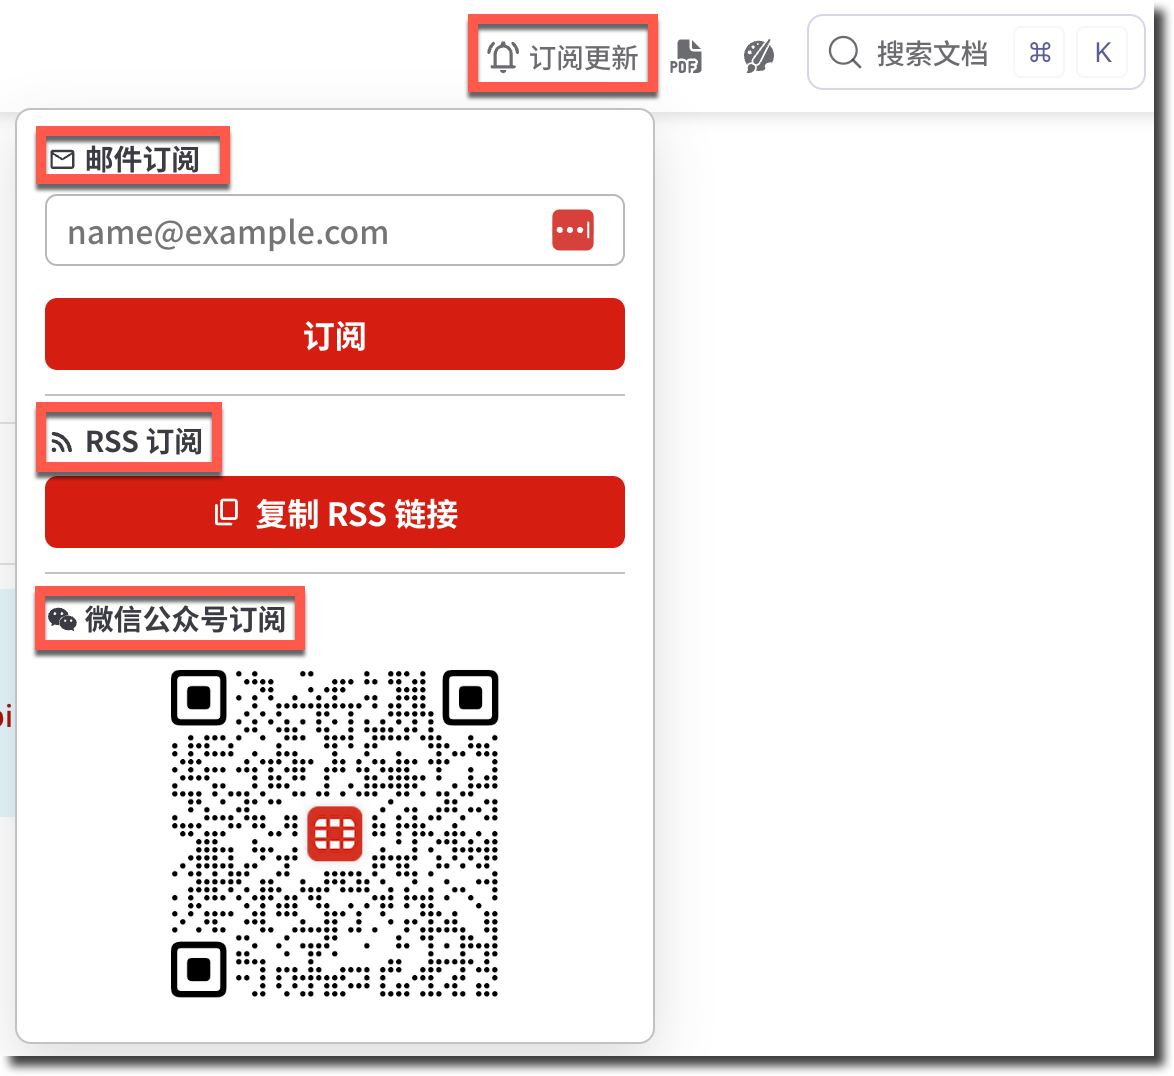Download the page as PDF

coord(686,56)
